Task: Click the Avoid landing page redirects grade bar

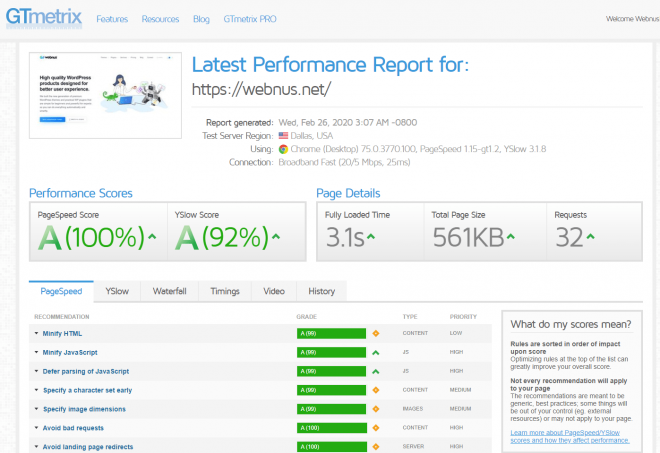Action: click(331, 447)
